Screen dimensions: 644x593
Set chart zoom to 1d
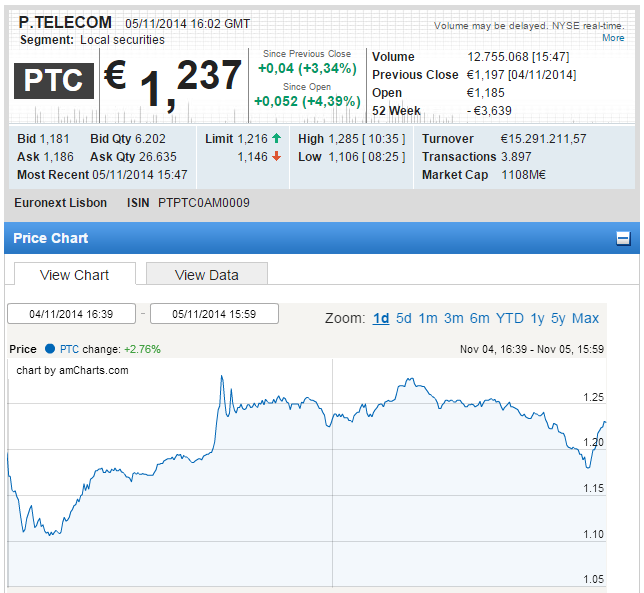(x=381, y=318)
